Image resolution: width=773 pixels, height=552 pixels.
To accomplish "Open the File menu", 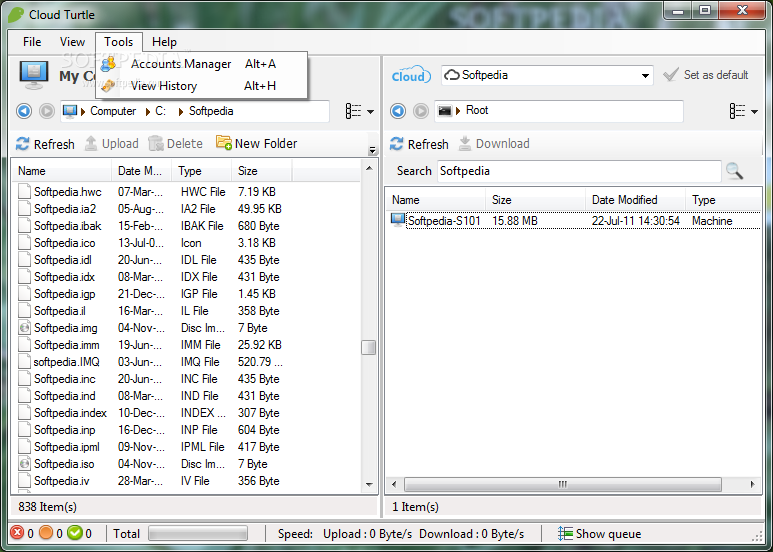I will click(x=32, y=42).
